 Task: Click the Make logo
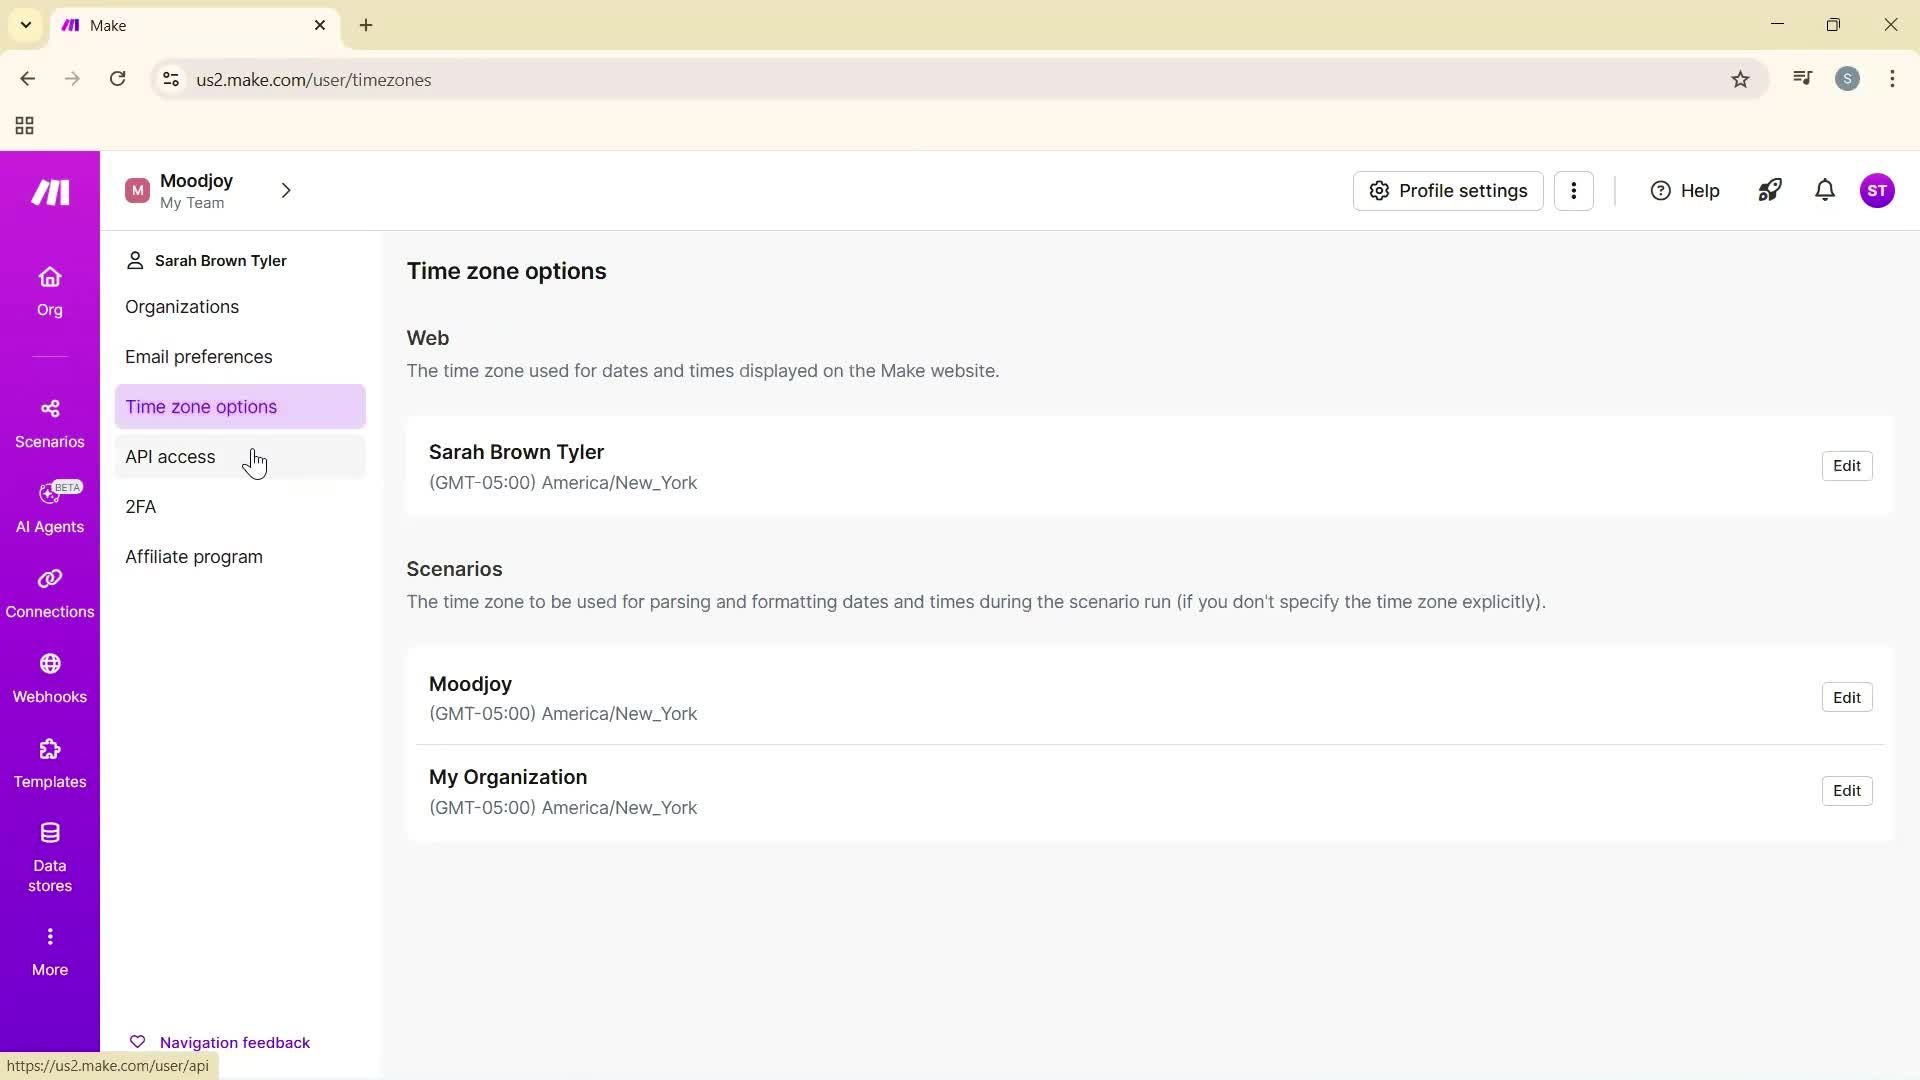(x=49, y=191)
